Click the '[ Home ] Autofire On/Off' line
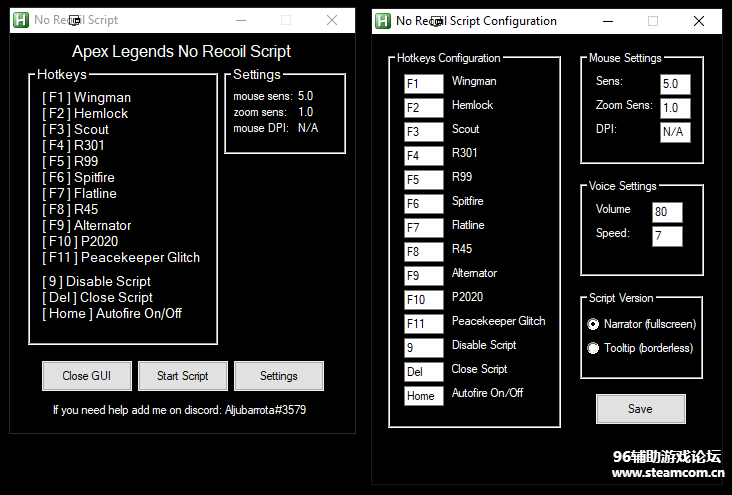732x495 pixels. click(x=112, y=313)
